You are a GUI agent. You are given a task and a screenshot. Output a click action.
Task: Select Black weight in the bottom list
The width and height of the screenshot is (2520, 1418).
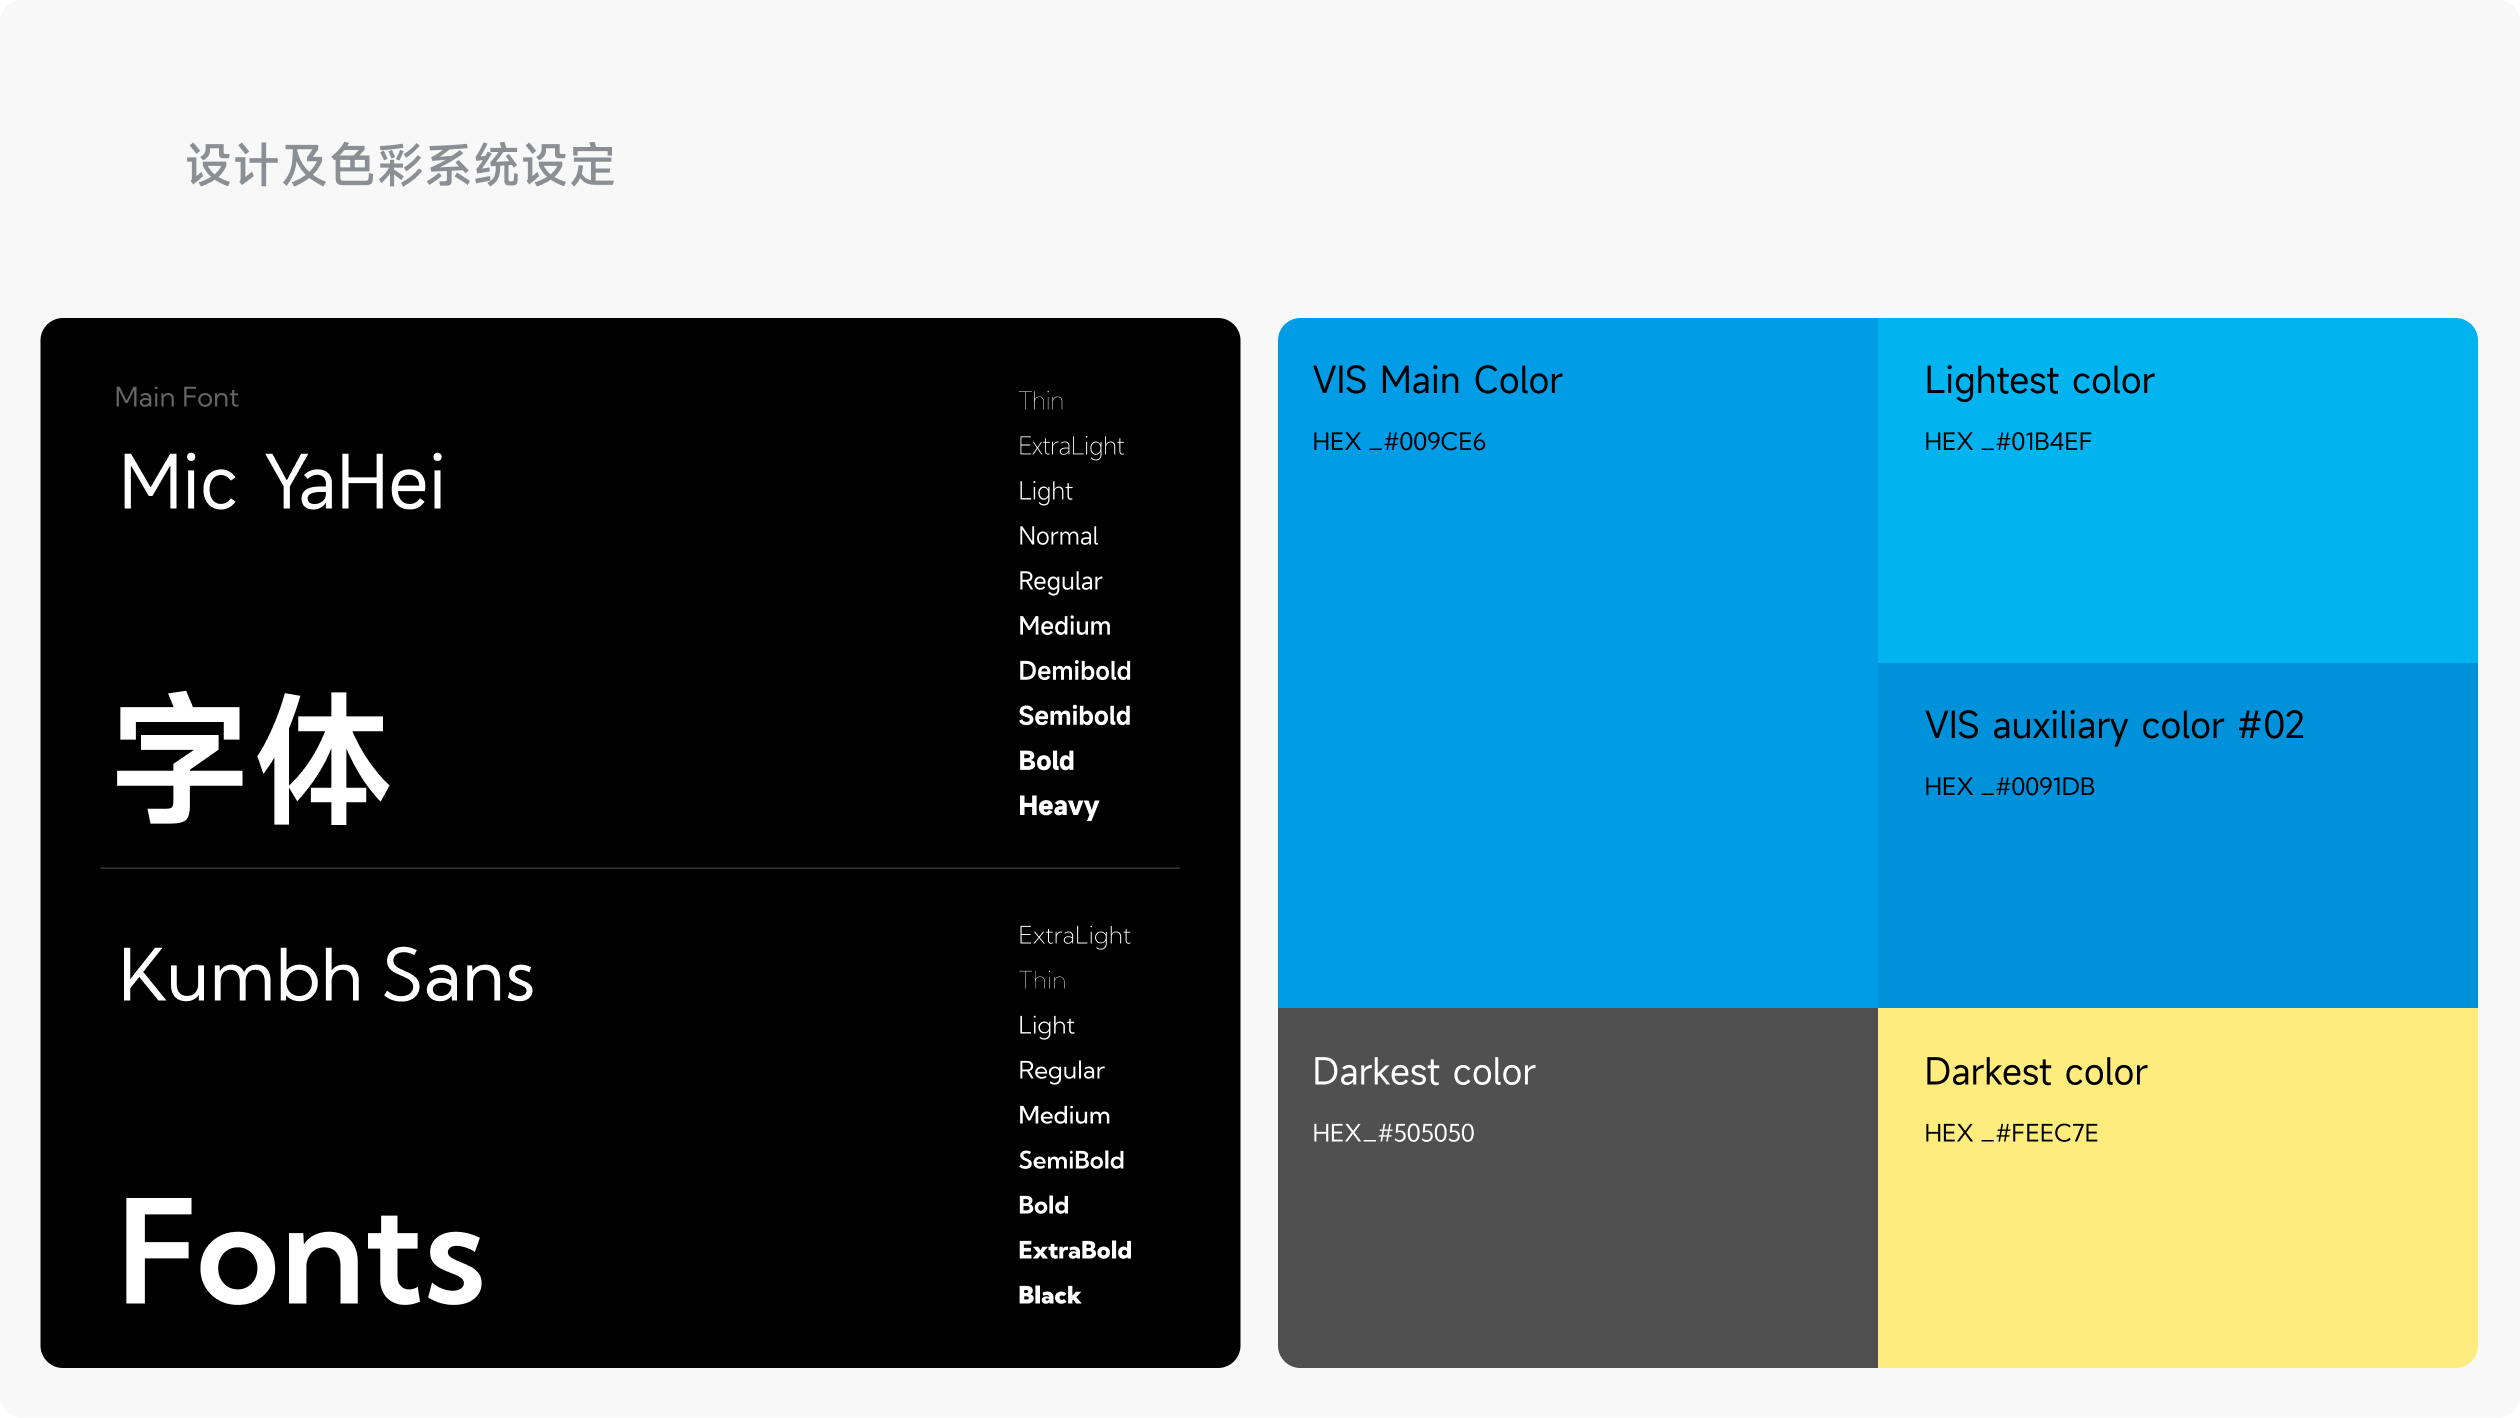pyautogui.click(x=1049, y=1295)
